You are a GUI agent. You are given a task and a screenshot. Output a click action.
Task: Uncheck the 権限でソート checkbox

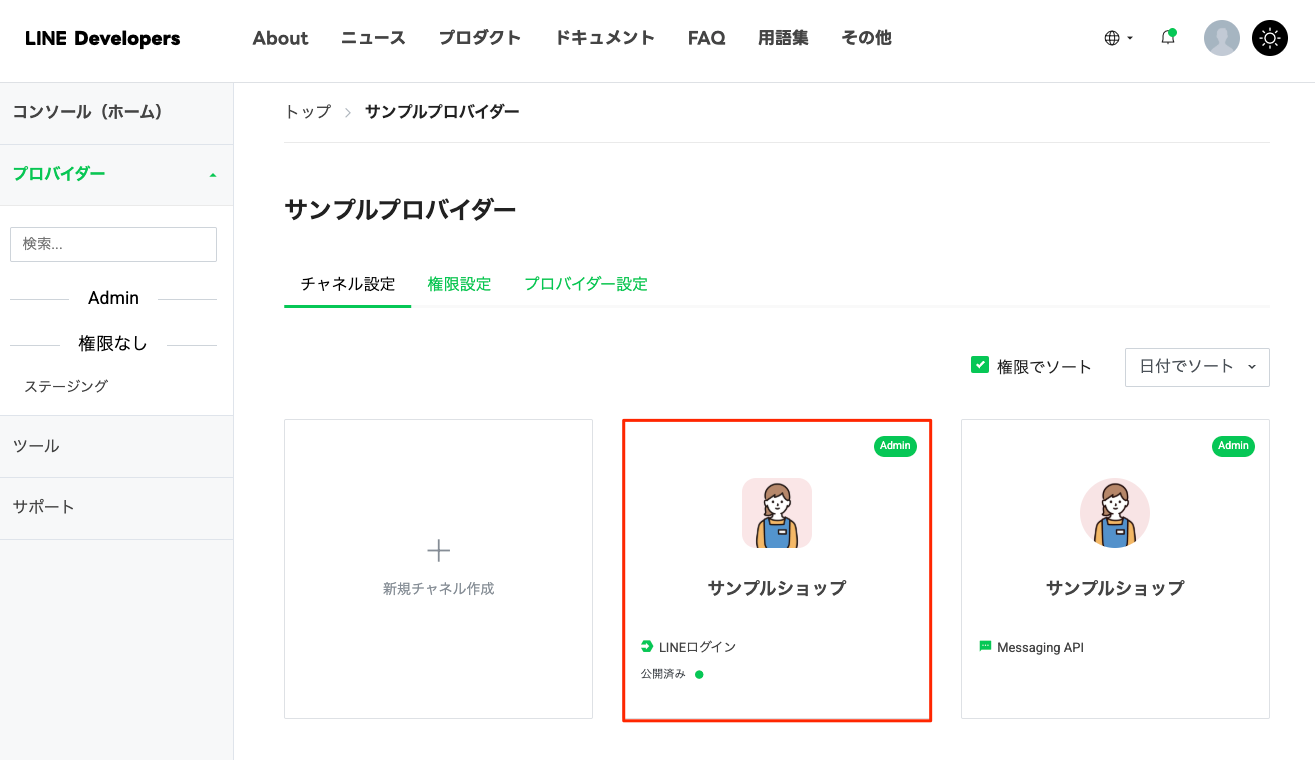click(980, 365)
